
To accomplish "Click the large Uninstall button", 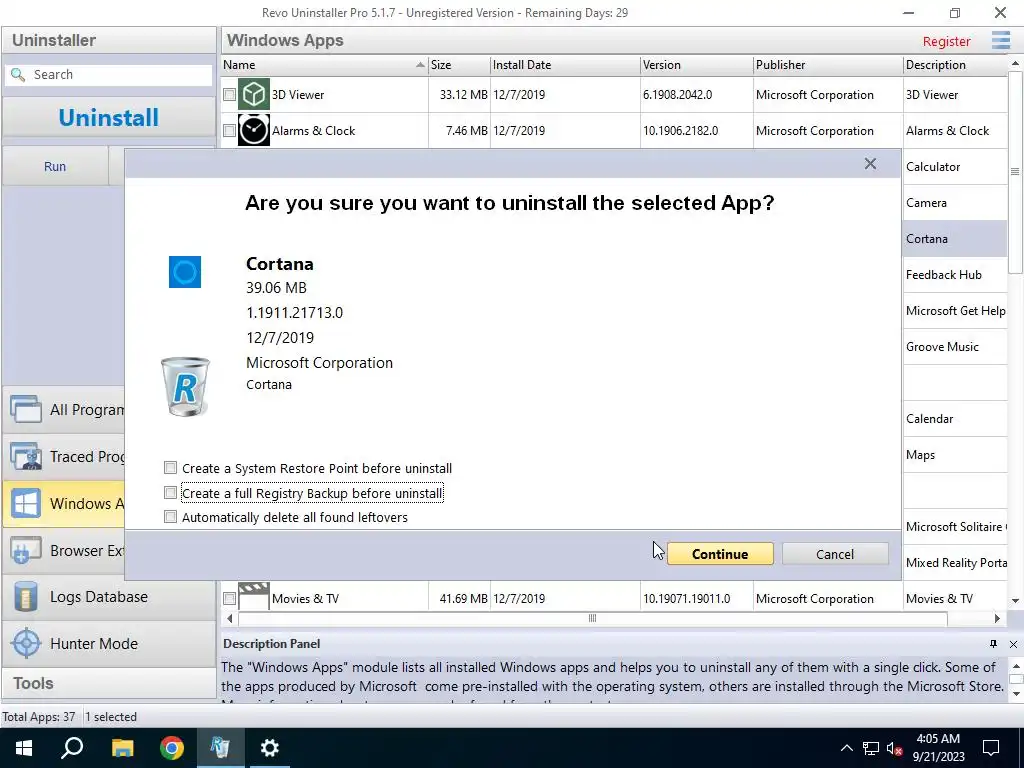I will [x=108, y=118].
